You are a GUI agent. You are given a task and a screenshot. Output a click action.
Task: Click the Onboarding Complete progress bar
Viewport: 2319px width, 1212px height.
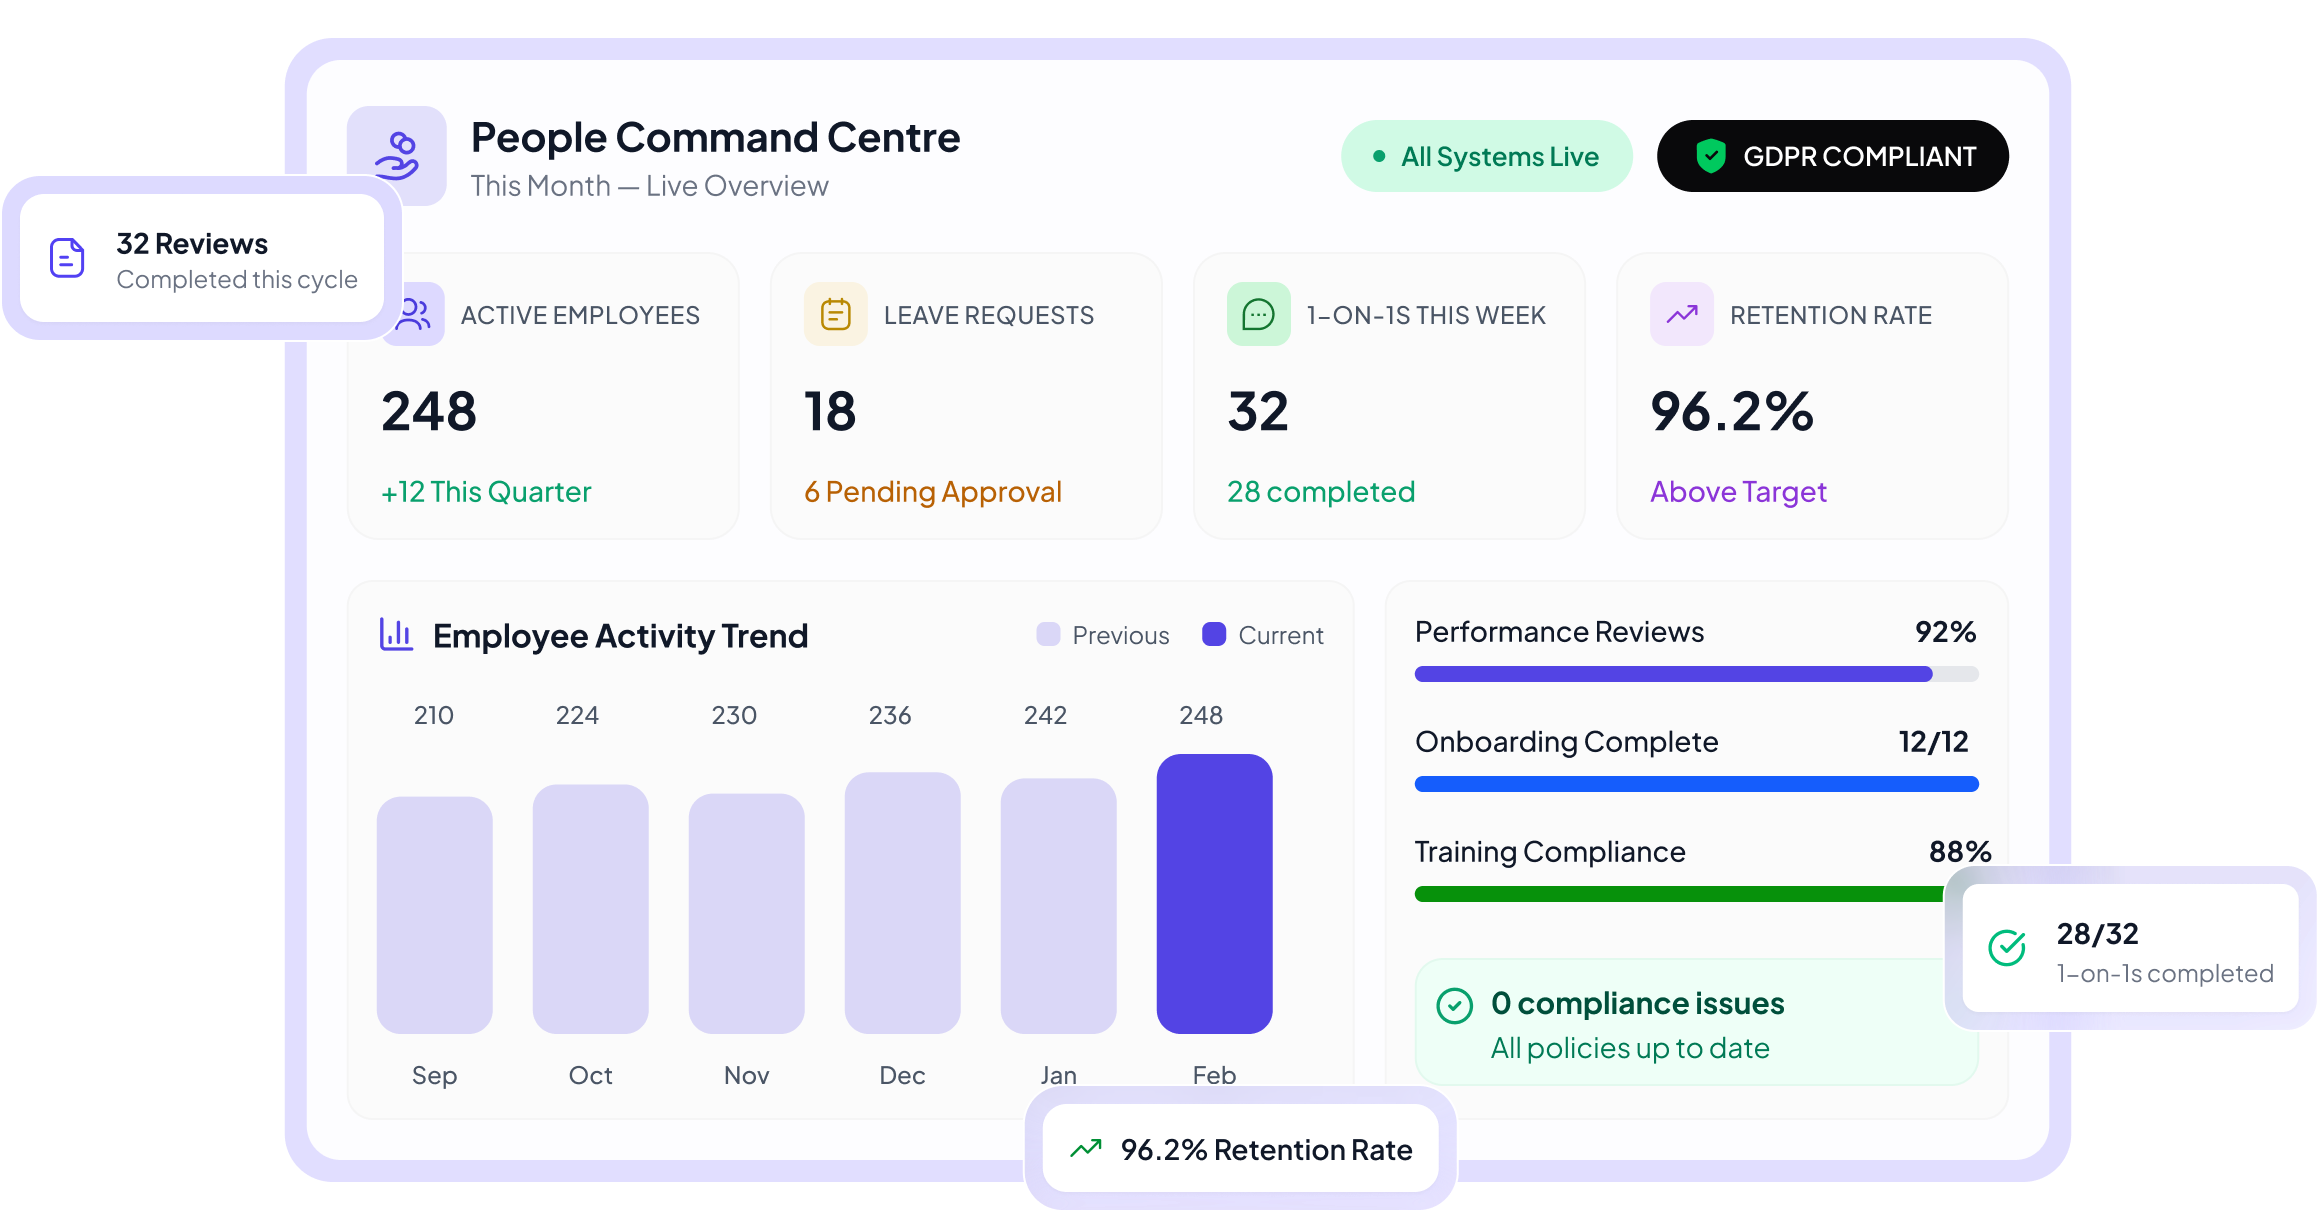click(1696, 784)
